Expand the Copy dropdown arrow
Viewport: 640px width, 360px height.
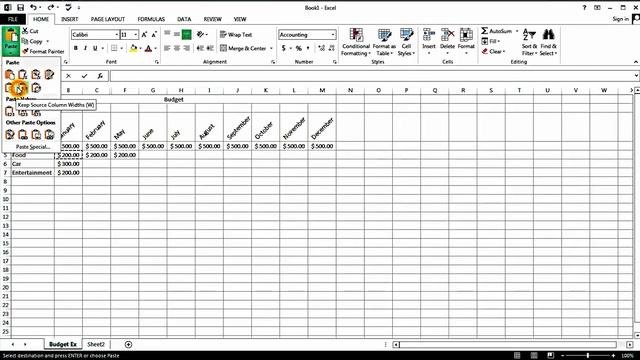coord(48,41)
